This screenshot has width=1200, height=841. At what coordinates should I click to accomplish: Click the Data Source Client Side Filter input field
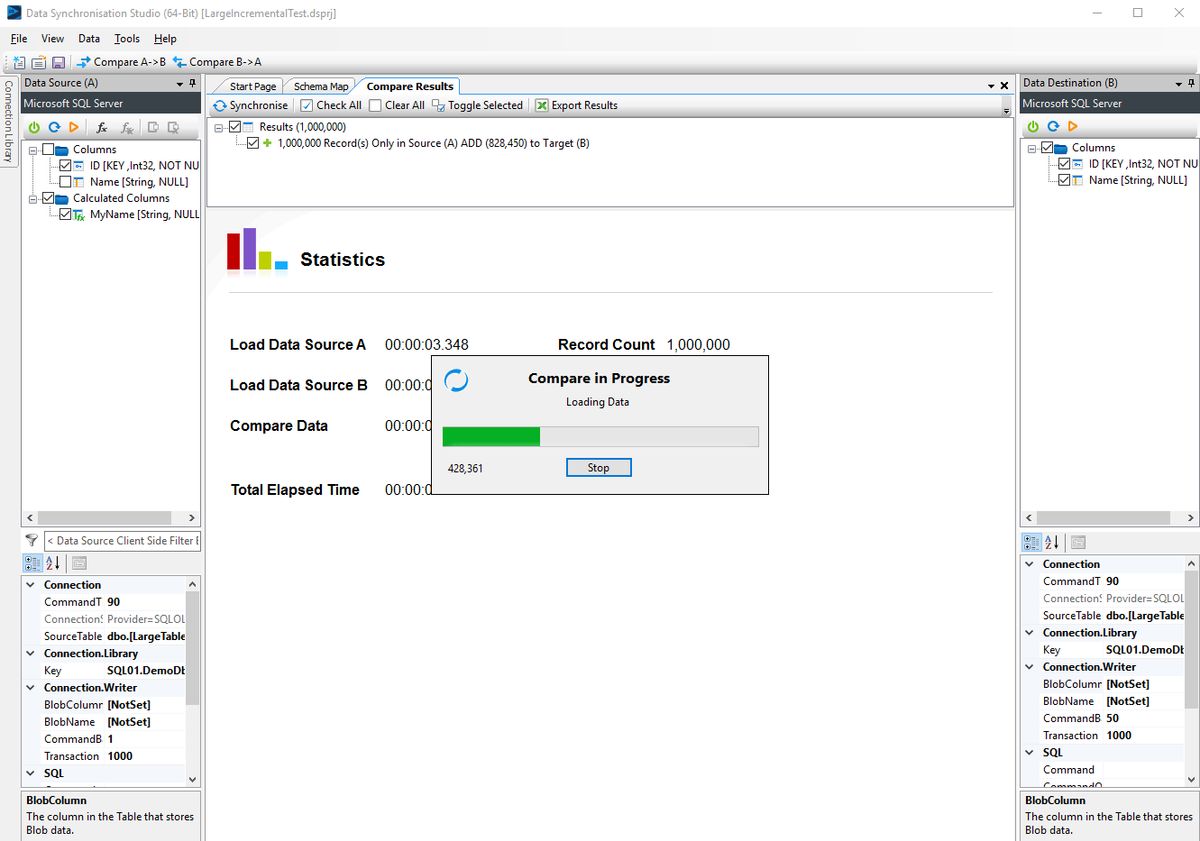(120, 540)
